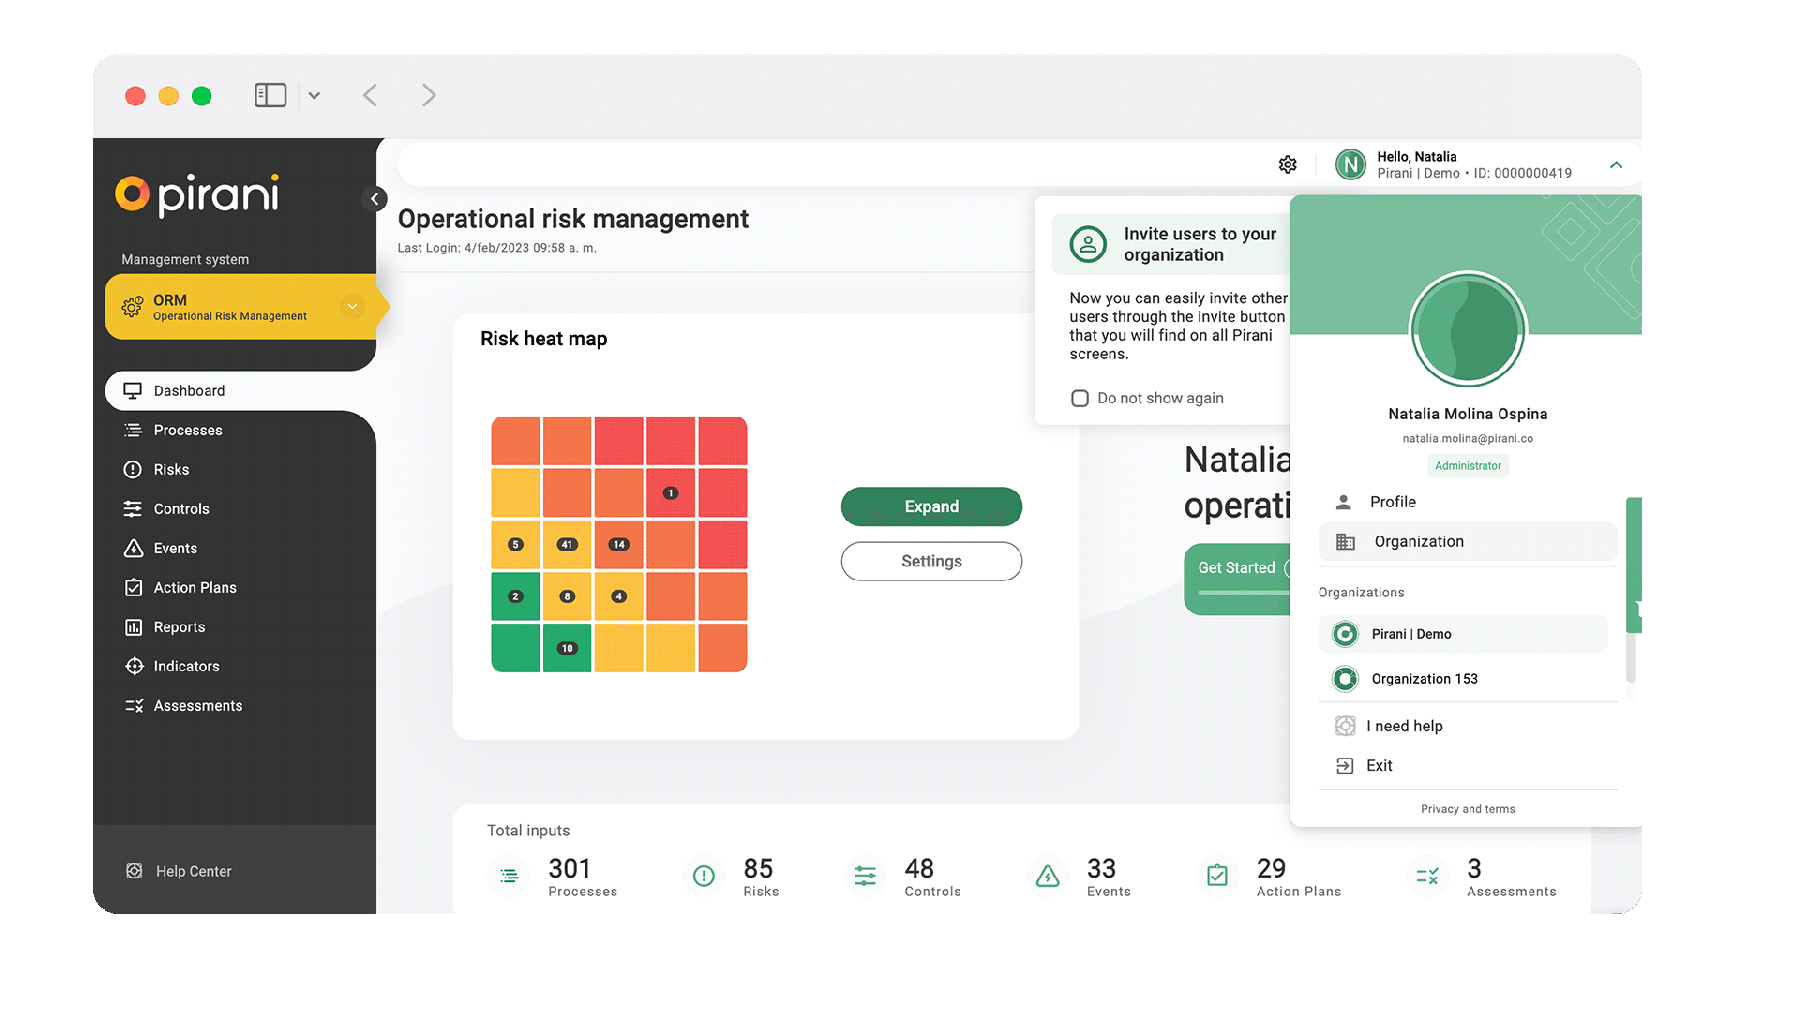Collapse the ORM Operational Risk Management menu
Screen dimensions: 1800x1012
[x=351, y=306]
